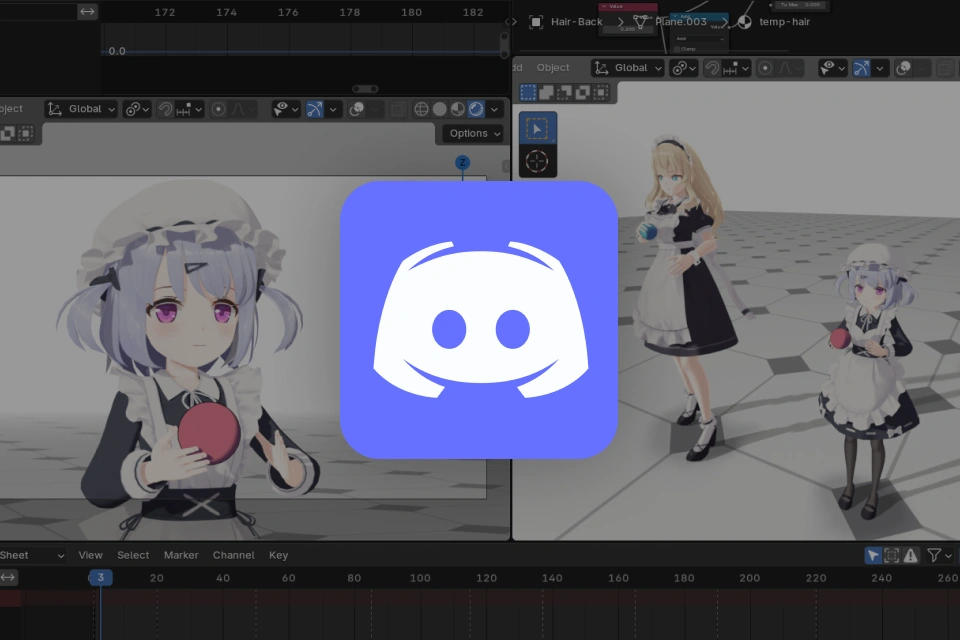This screenshot has width=960, height=640.
Task: Click the graph editor horizontal scrollbar handle
Action: tap(365, 89)
